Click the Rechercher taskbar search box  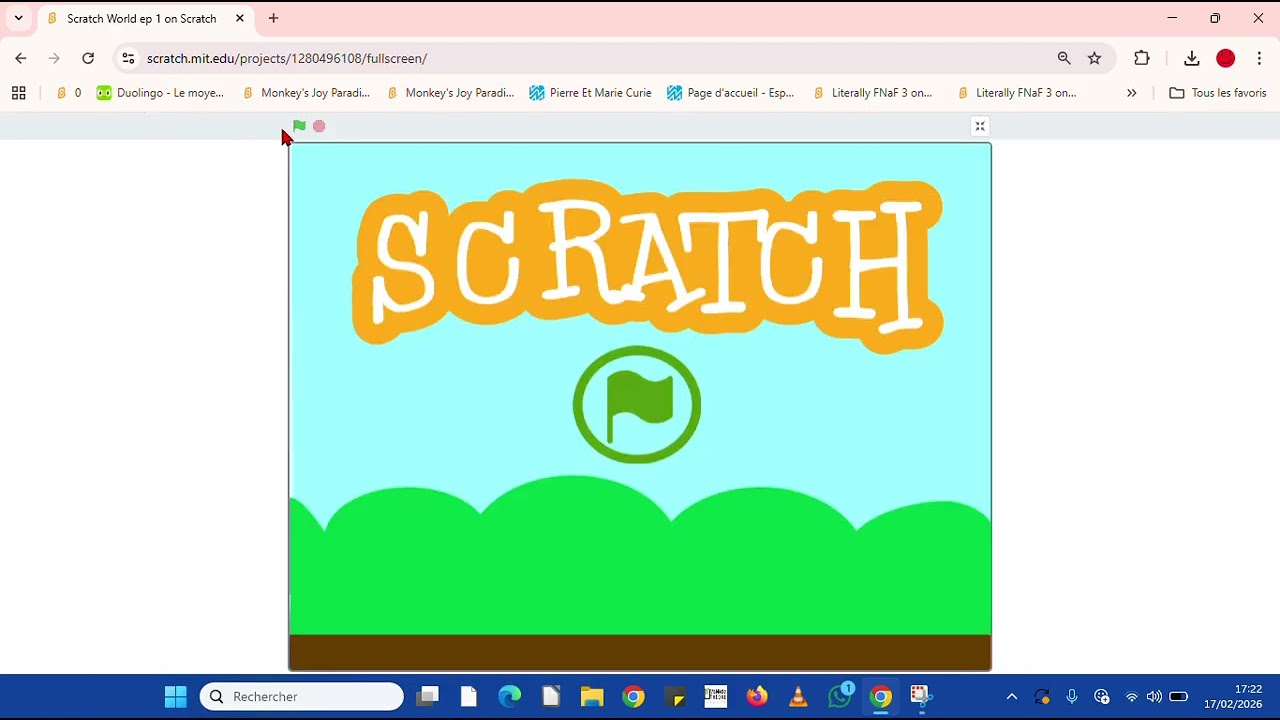(302, 696)
